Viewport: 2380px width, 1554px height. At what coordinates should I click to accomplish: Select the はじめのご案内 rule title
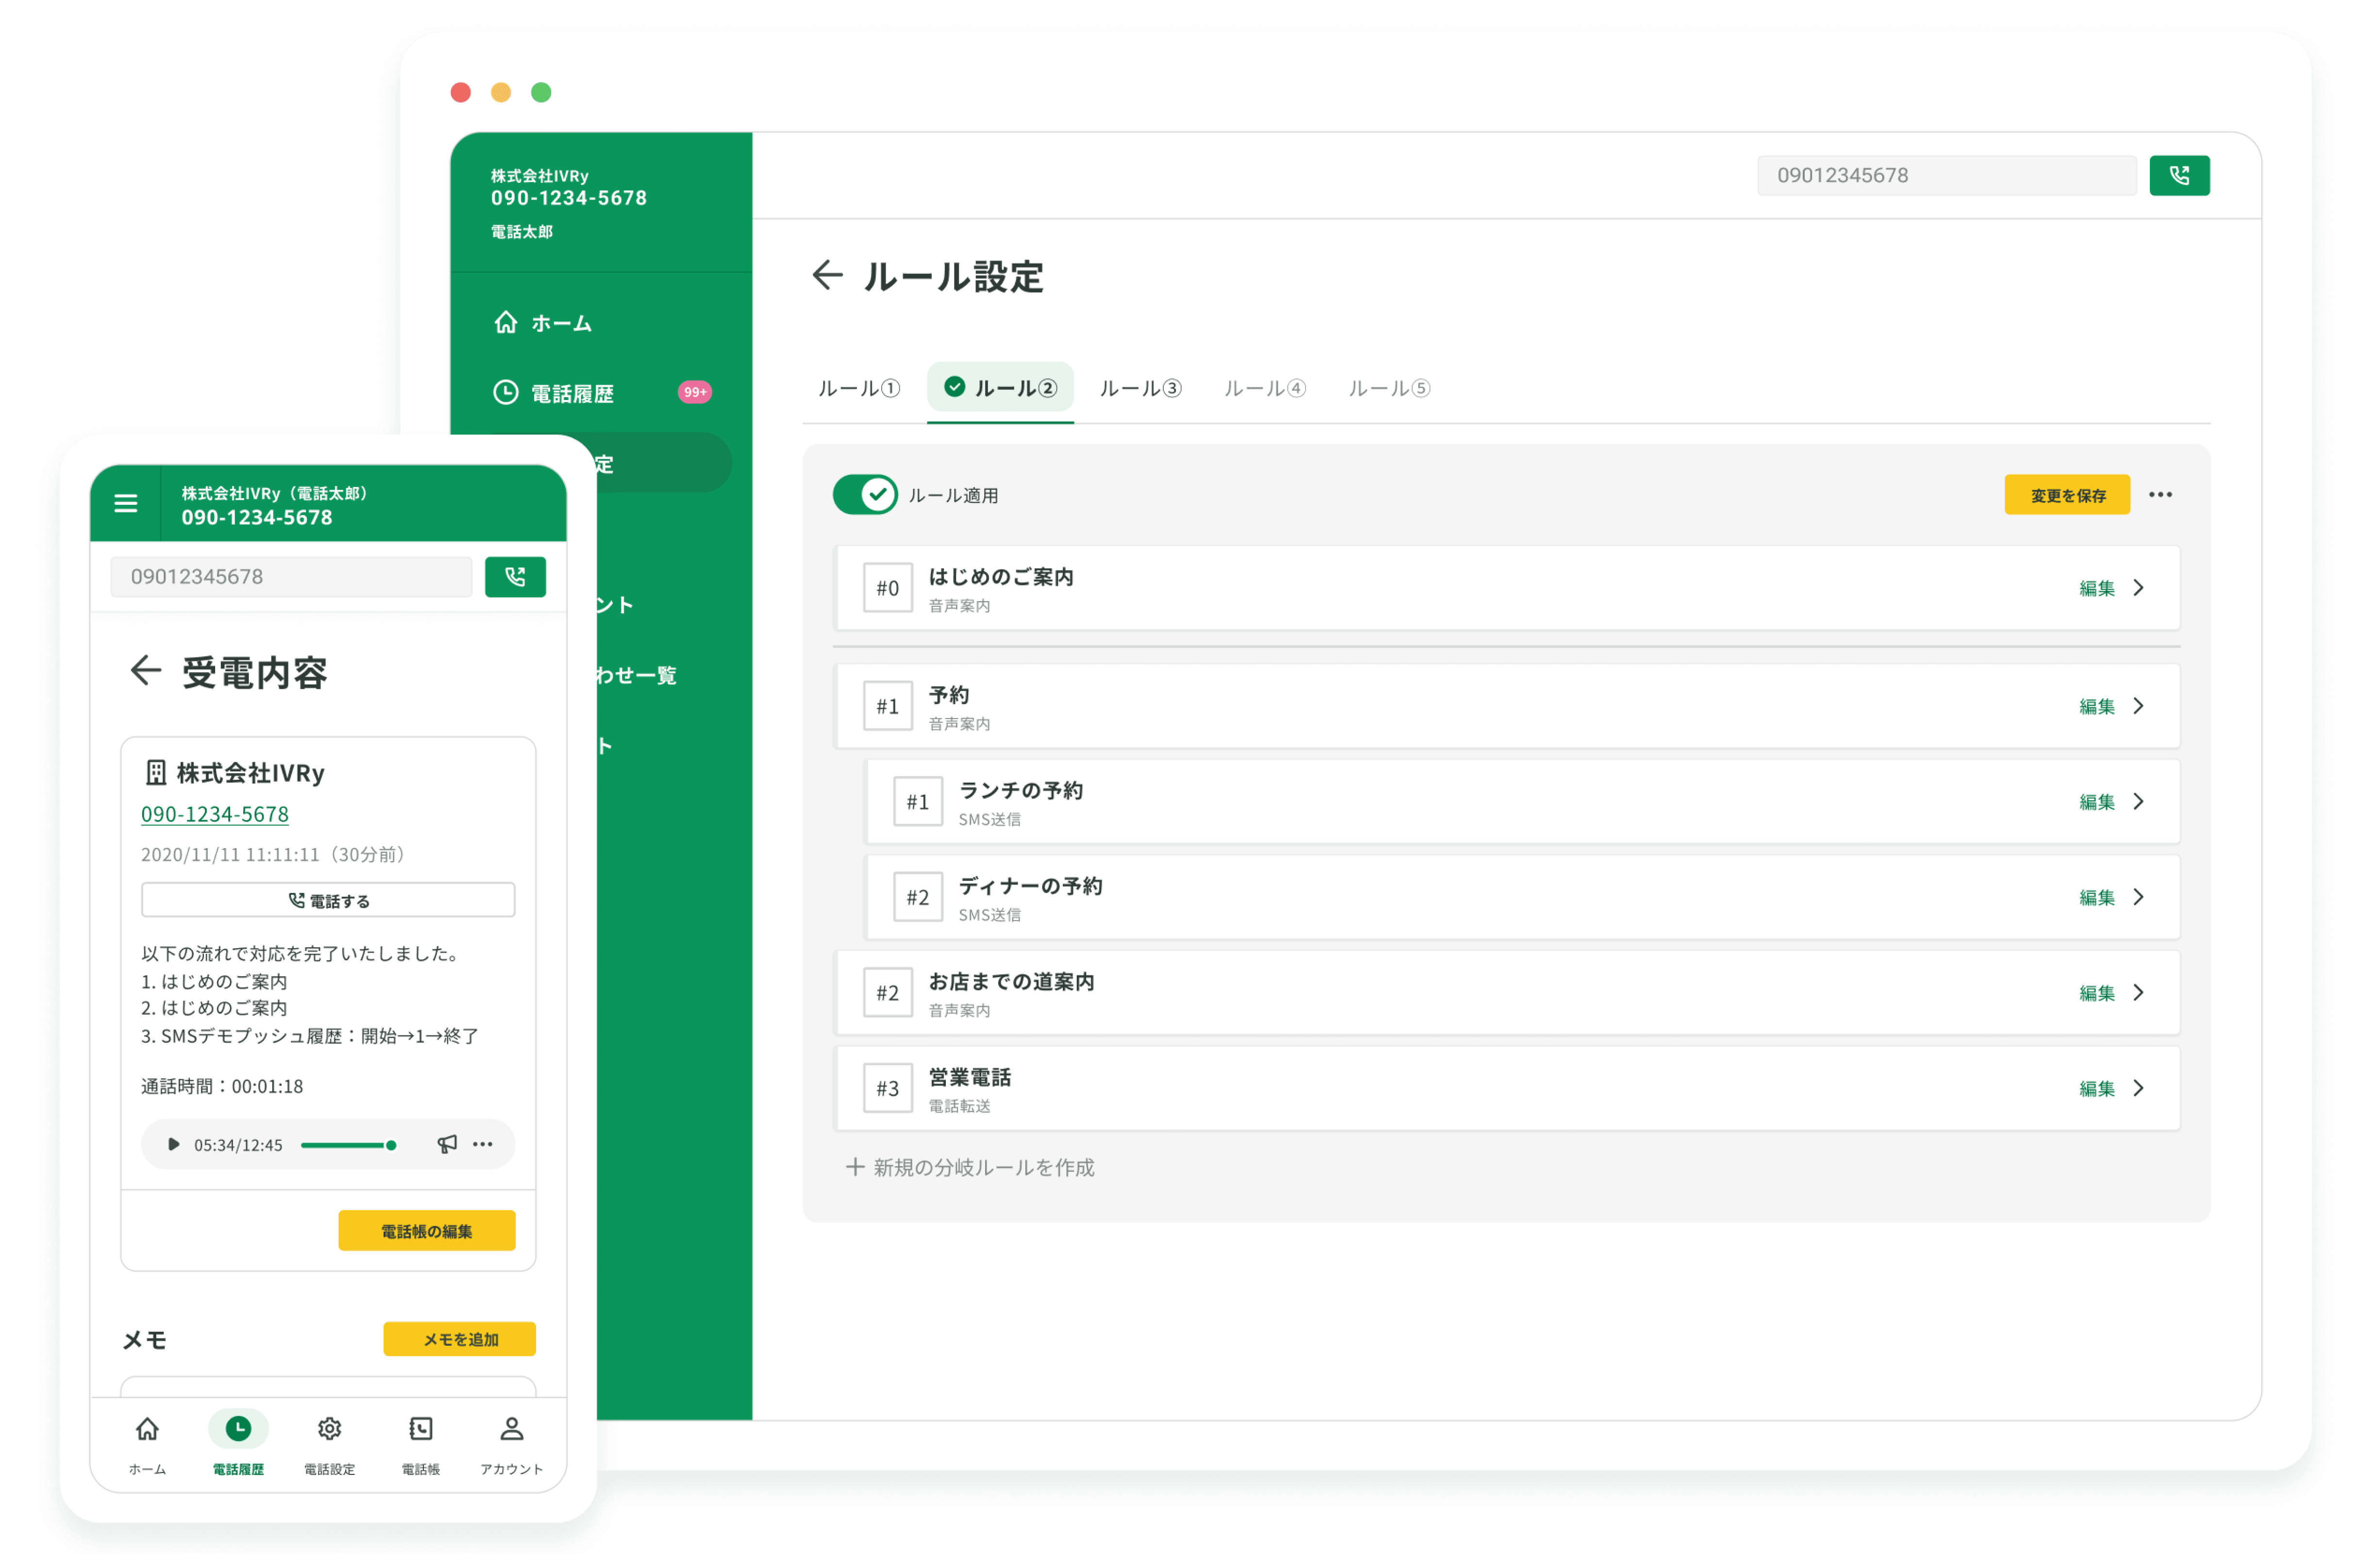tap(1000, 577)
